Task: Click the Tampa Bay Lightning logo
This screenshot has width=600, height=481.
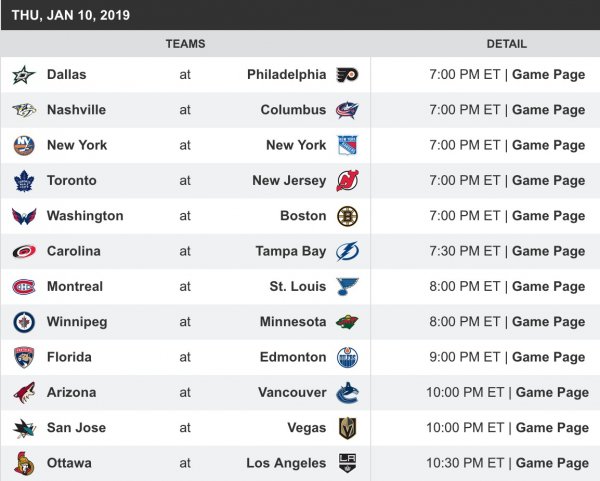Action: (347, 252)
